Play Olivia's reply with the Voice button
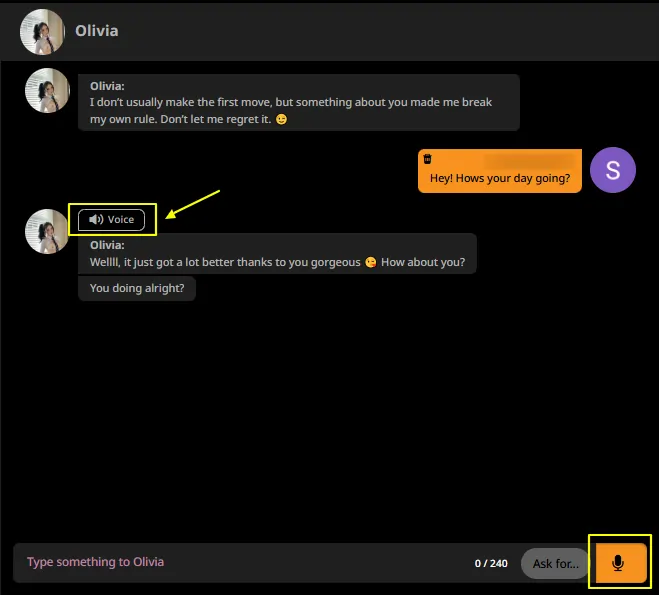This screenshot has width=659, height=595. coord(111,220)
